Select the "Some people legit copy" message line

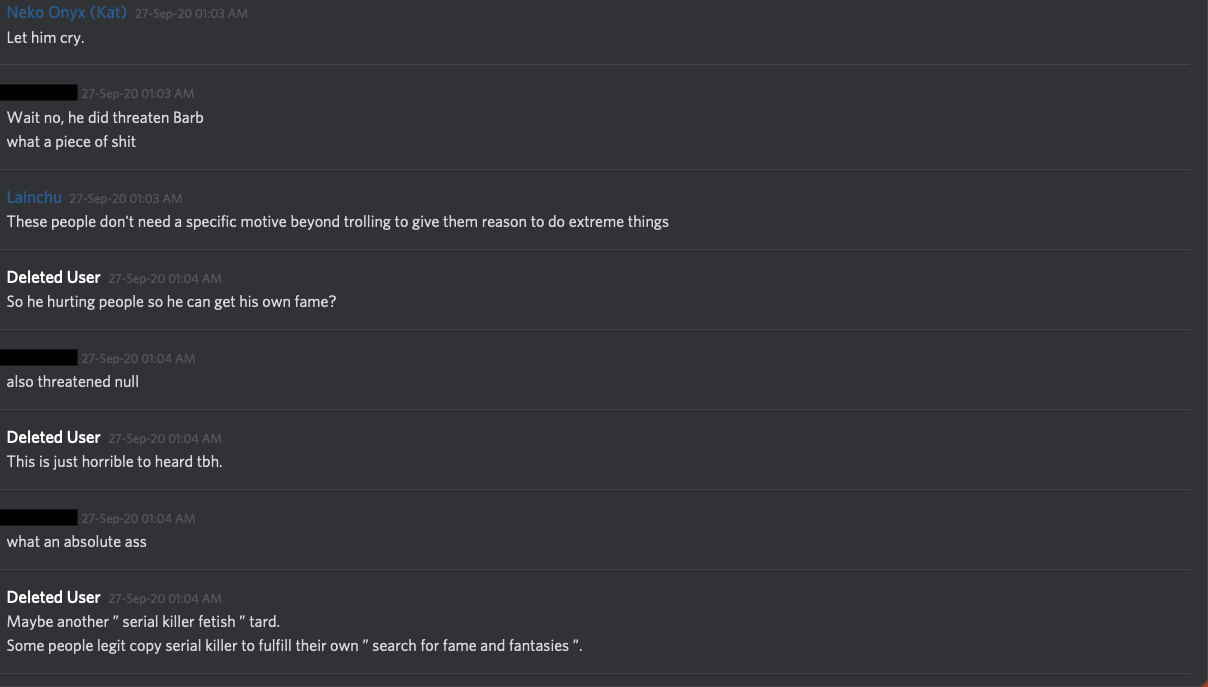pos(294,646)
